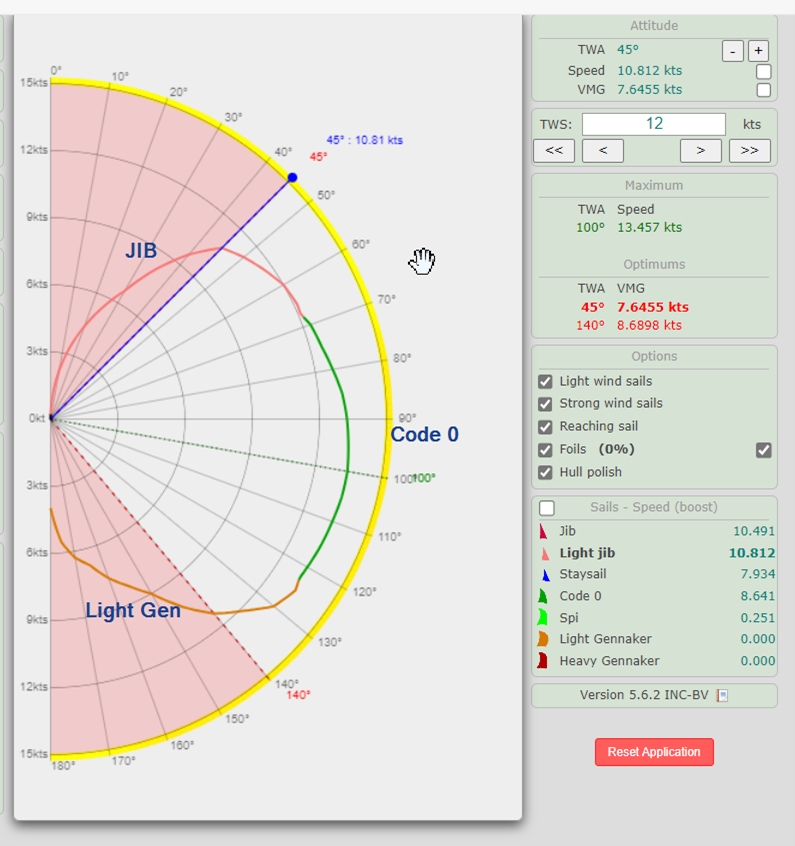Click the blue 45° marker on polar curve
This screenshot has height=846, width=795.
click(x=292, y=178)
